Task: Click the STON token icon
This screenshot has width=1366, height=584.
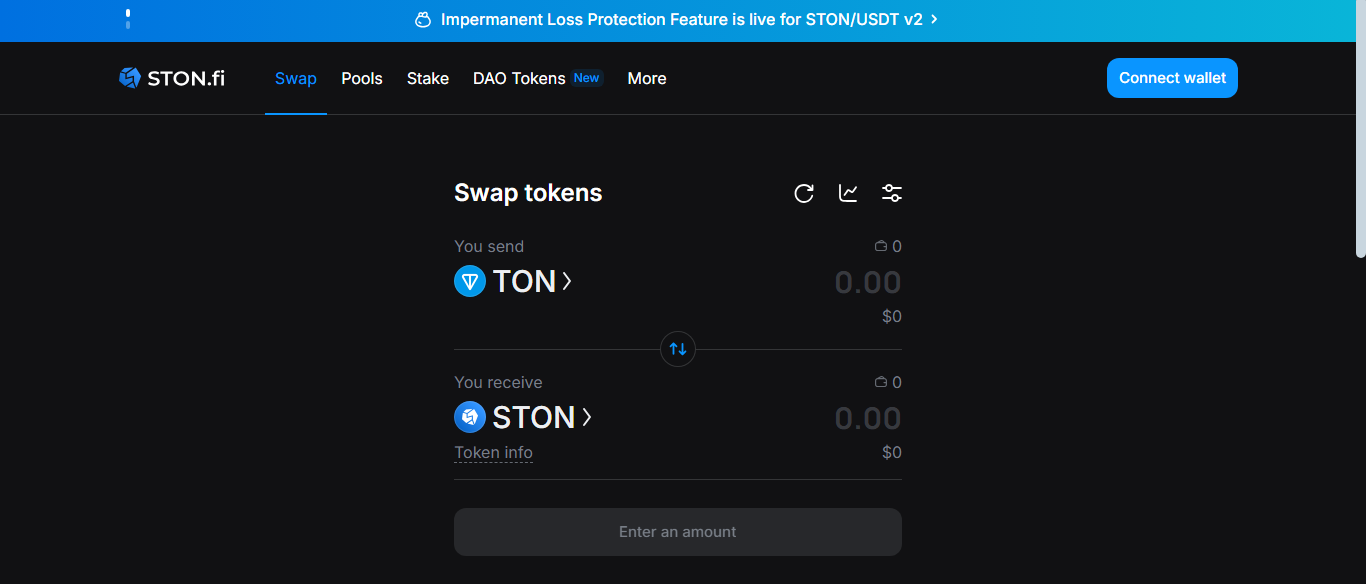Action: pyautogui.click(x=470, y=417)
